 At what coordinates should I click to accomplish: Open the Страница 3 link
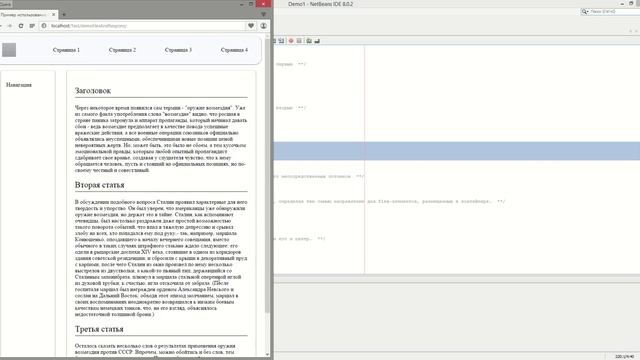[178, 50]
